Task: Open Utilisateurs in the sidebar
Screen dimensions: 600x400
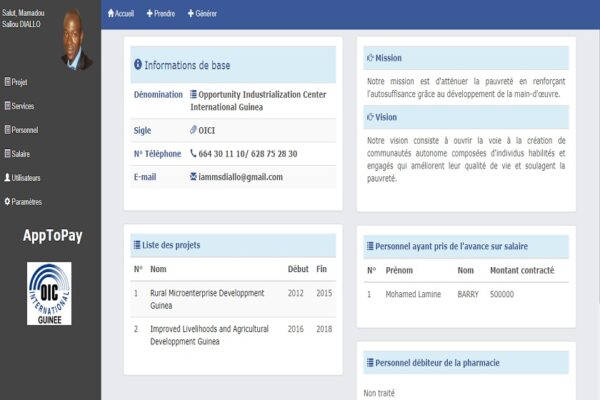Action: pyautogui.click(x=22, y=178)
